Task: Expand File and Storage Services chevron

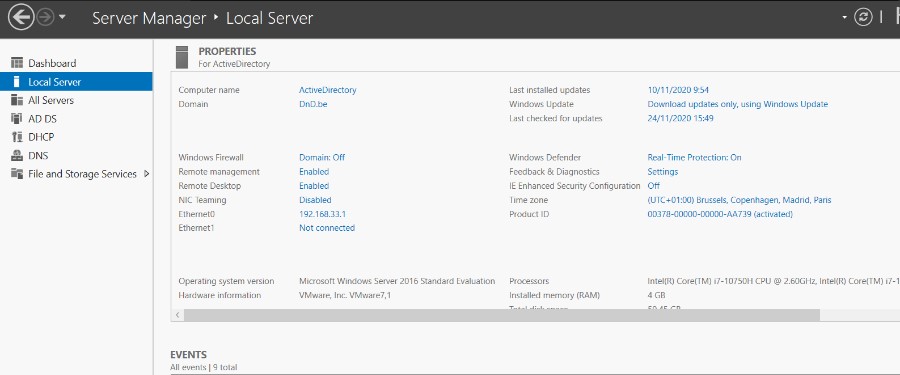Action: pyautogui.click(x=146, y=173)
